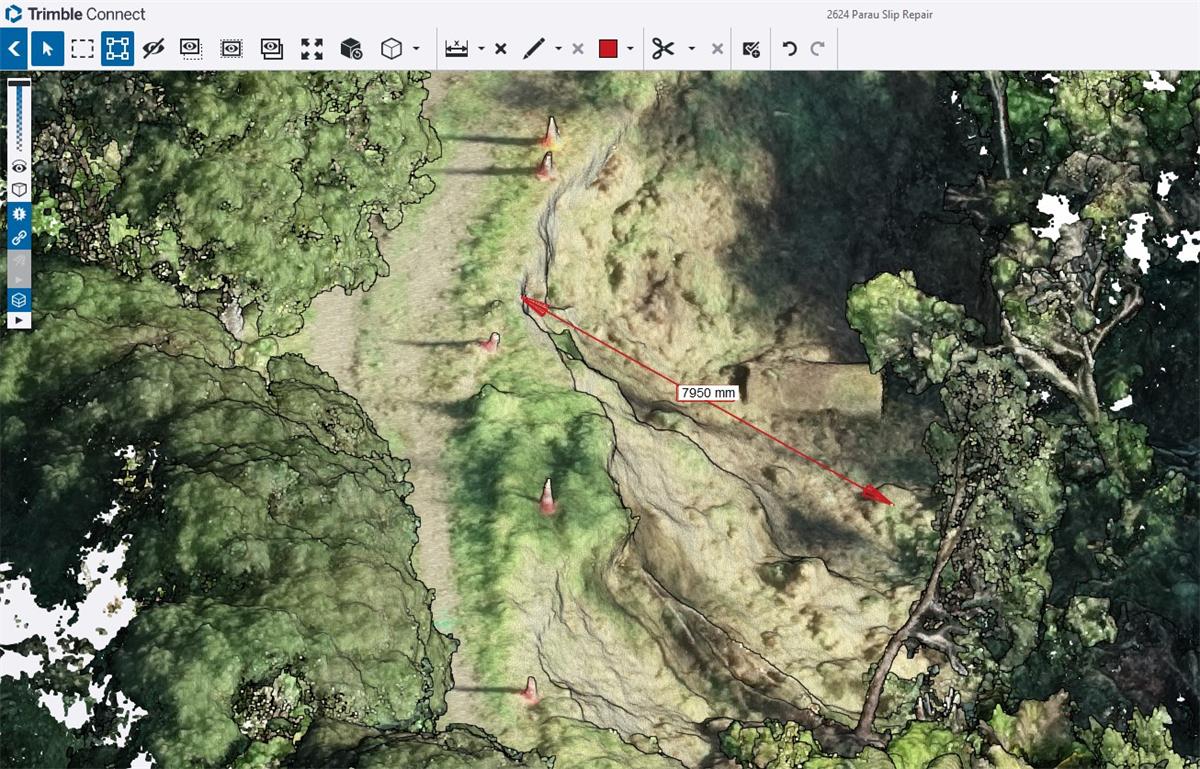Toggle the blue starburst alert button
The width and height of the screenshot is (1200, 769).
(19, 213)
